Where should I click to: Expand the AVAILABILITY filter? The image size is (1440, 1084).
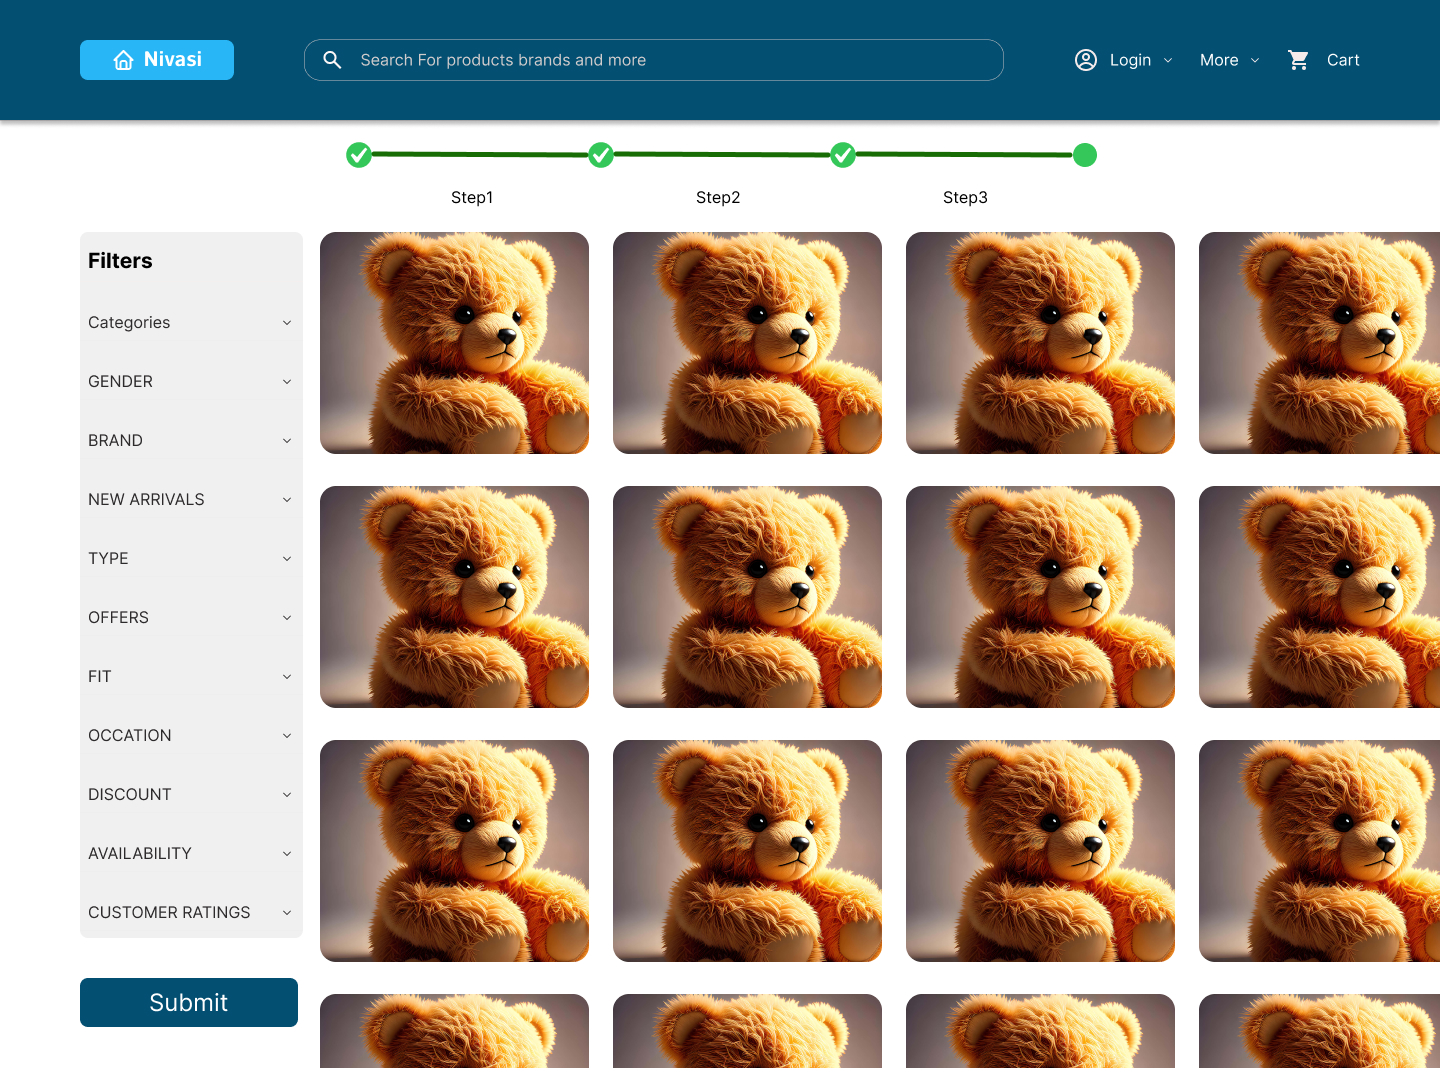pyautogui.click(x=190, y=853)
